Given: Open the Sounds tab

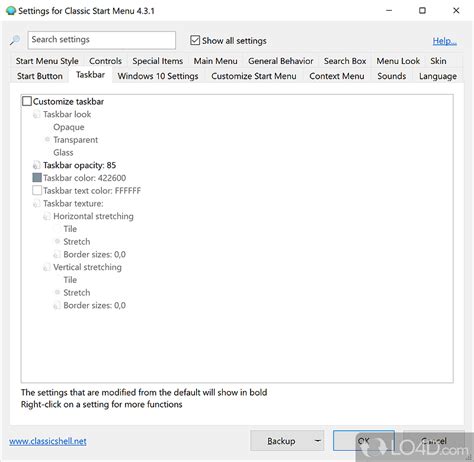Looking at the screenshot, I should point(392,76).
